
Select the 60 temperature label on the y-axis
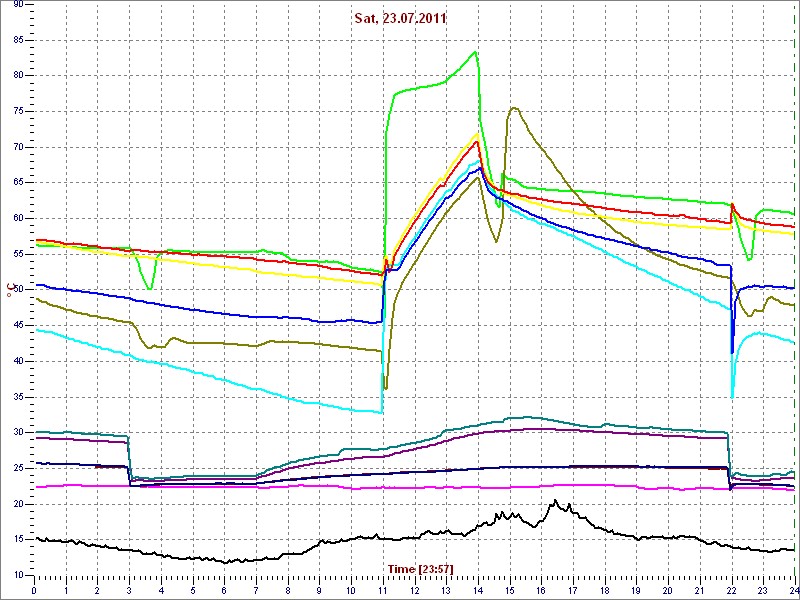click(17, 218)
